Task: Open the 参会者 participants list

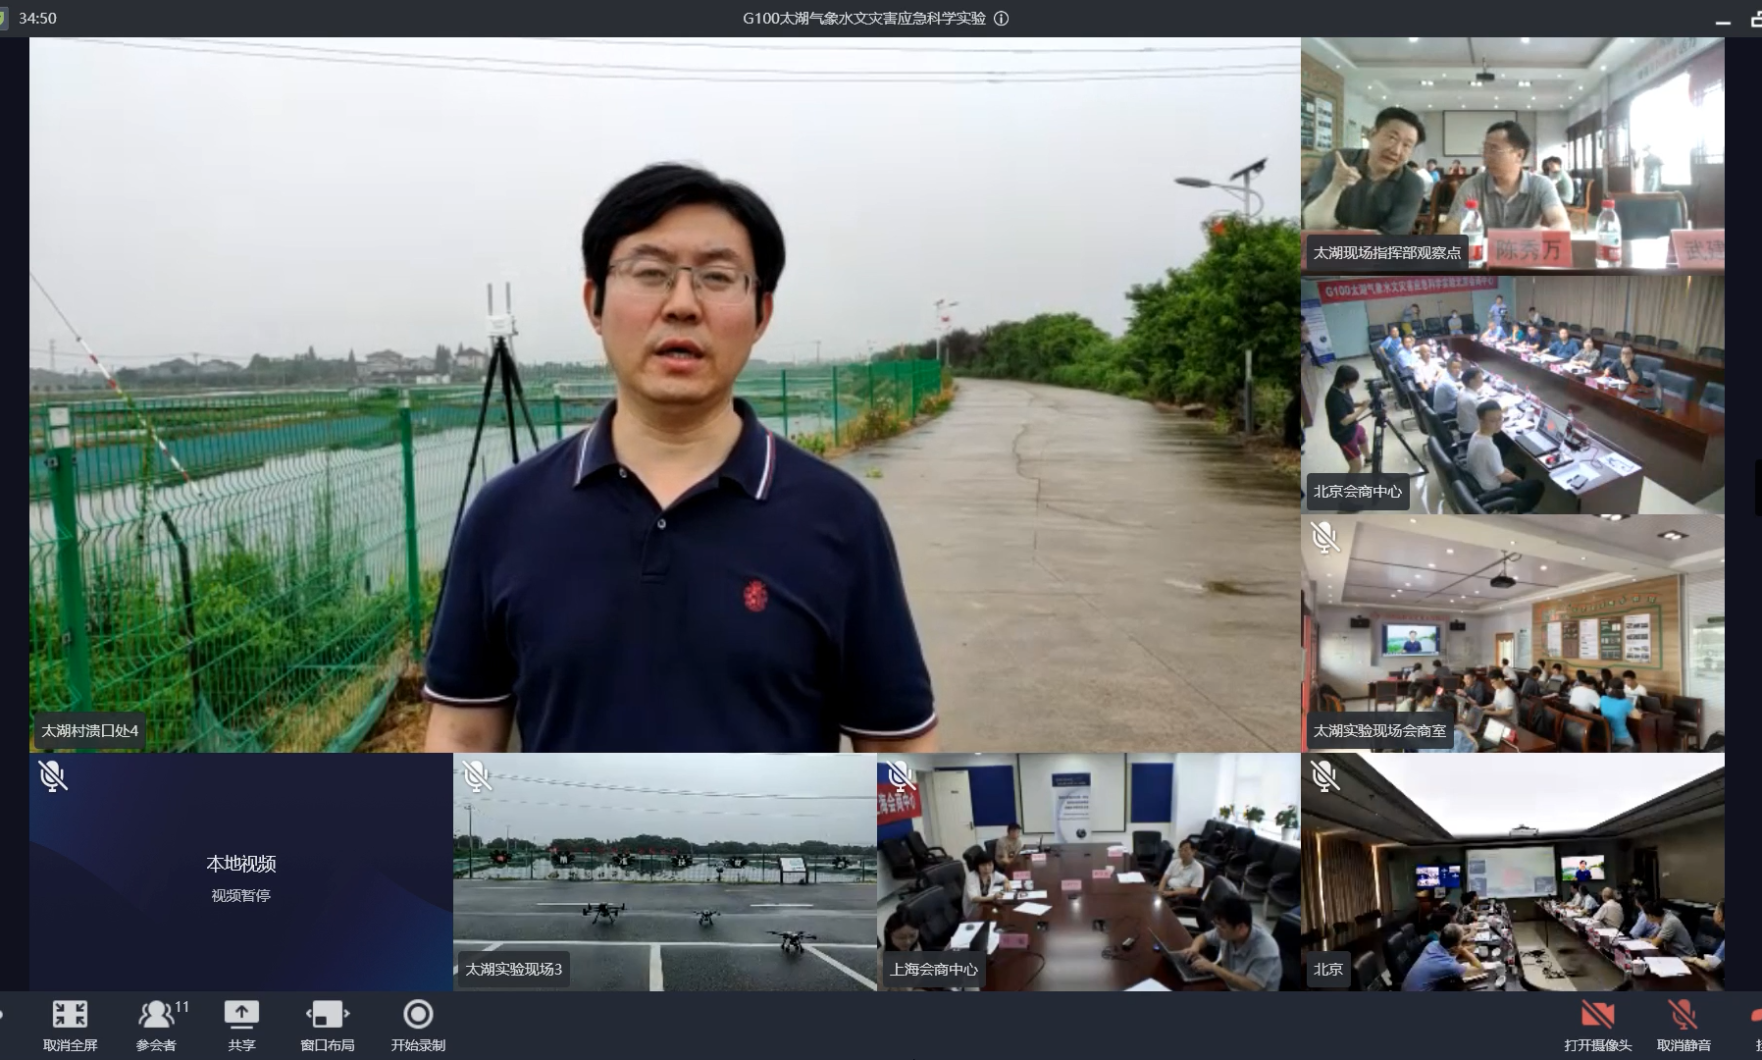Action: point(156,1015)
